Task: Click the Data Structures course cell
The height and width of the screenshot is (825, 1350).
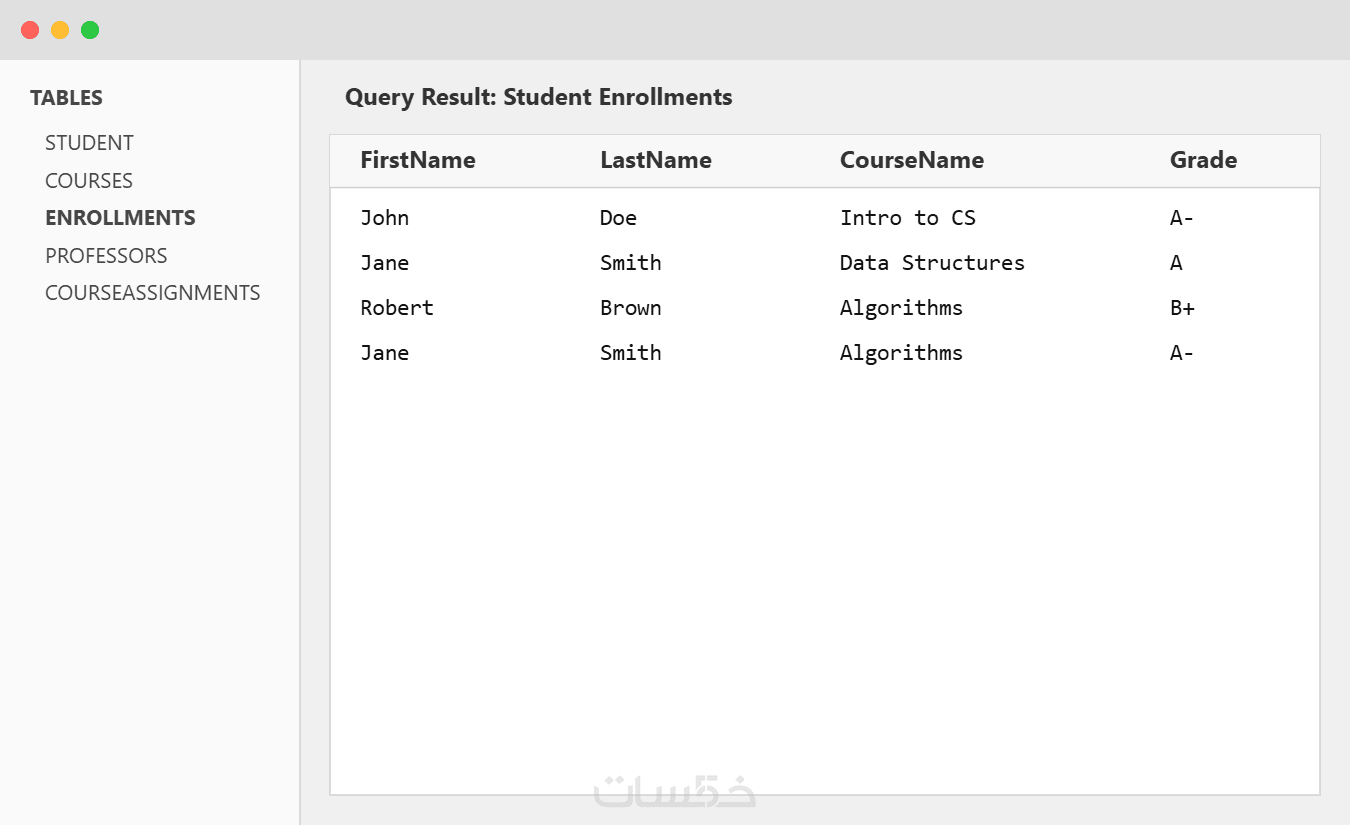Action: tap(932, 263)
